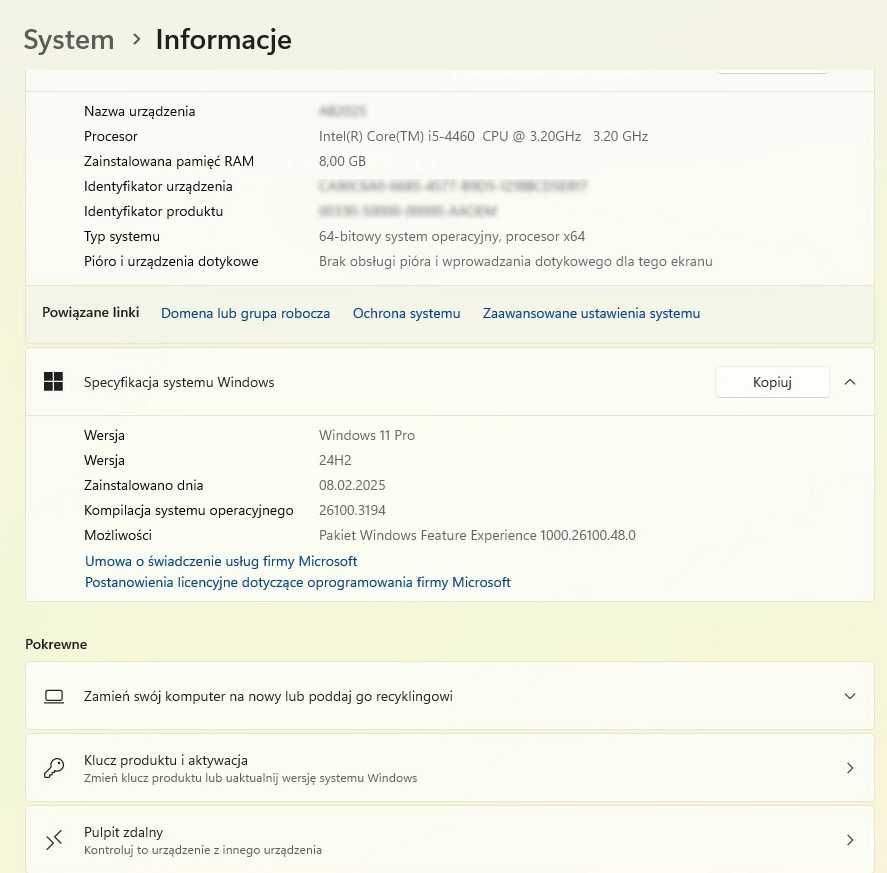This screenshot has height=873, width=887.
Task: Click Kontroluj to urządzenie z innego urządzenia subtitle
Action: pos(203,850)
